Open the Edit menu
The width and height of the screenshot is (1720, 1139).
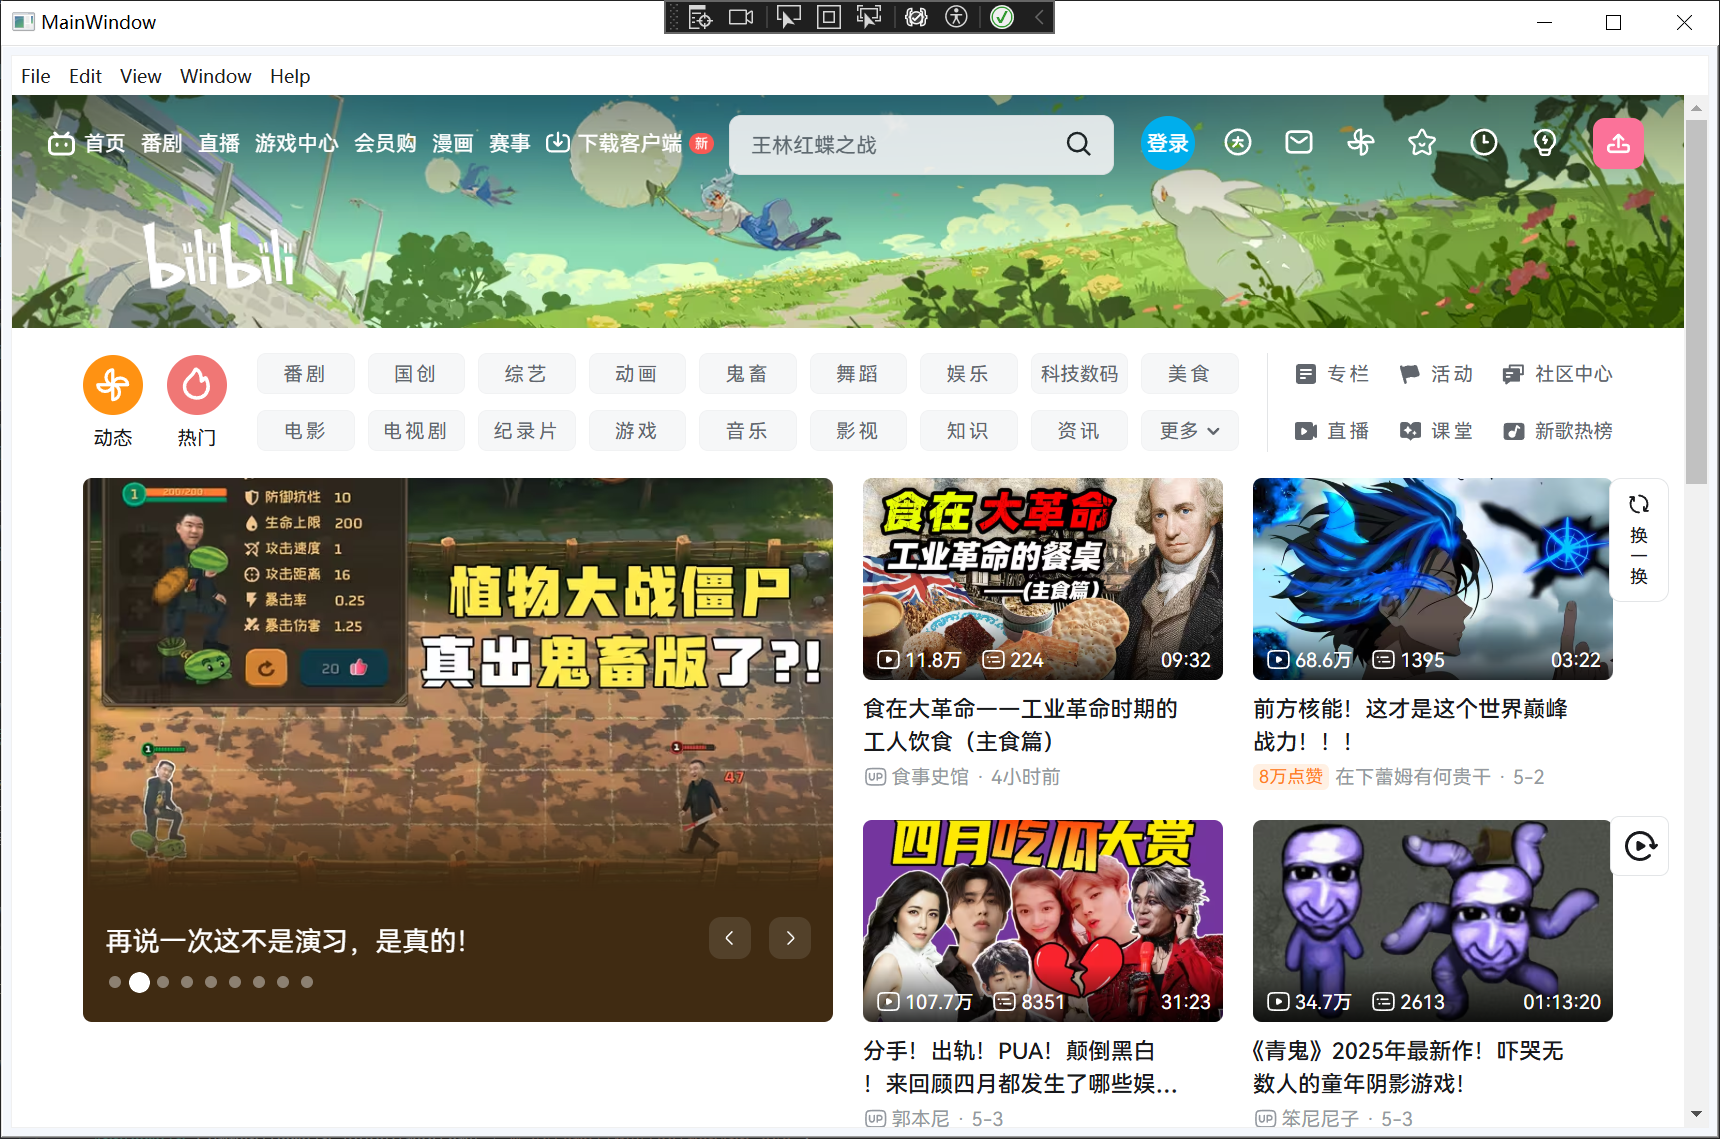(85, 76)
